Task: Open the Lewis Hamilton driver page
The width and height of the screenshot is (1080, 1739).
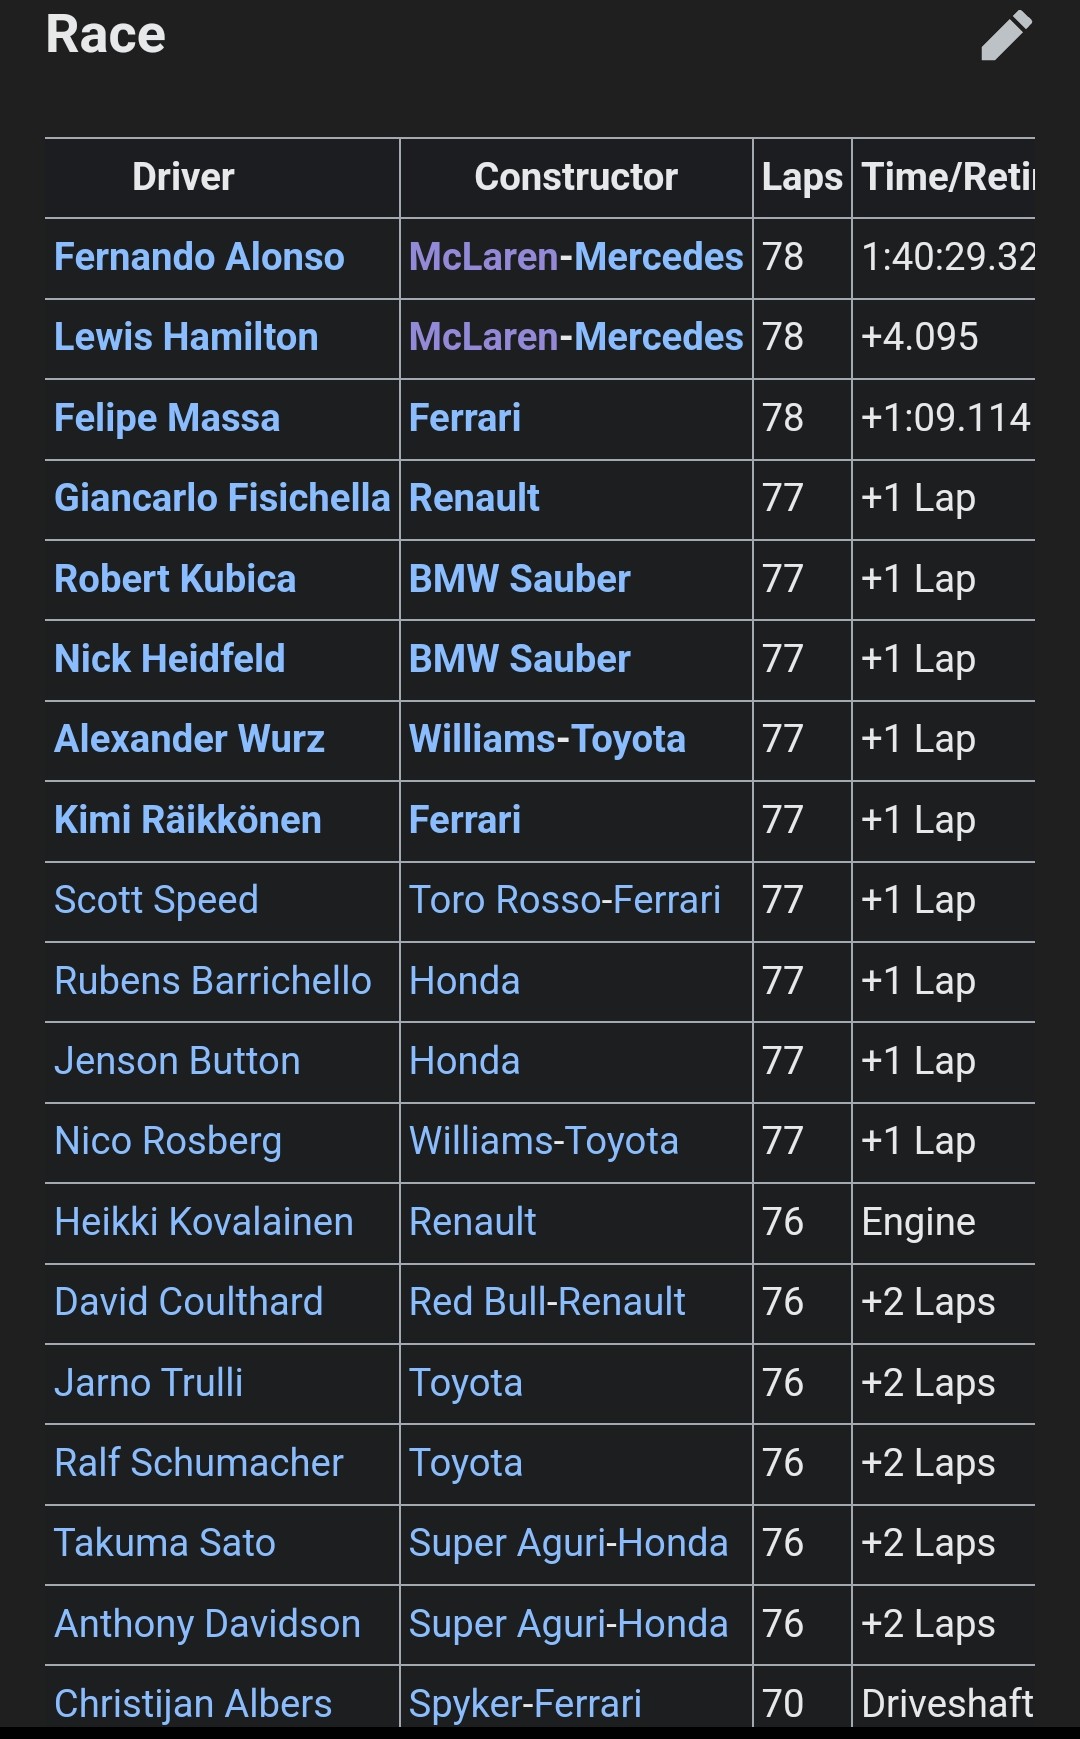Action: point(186,337)
